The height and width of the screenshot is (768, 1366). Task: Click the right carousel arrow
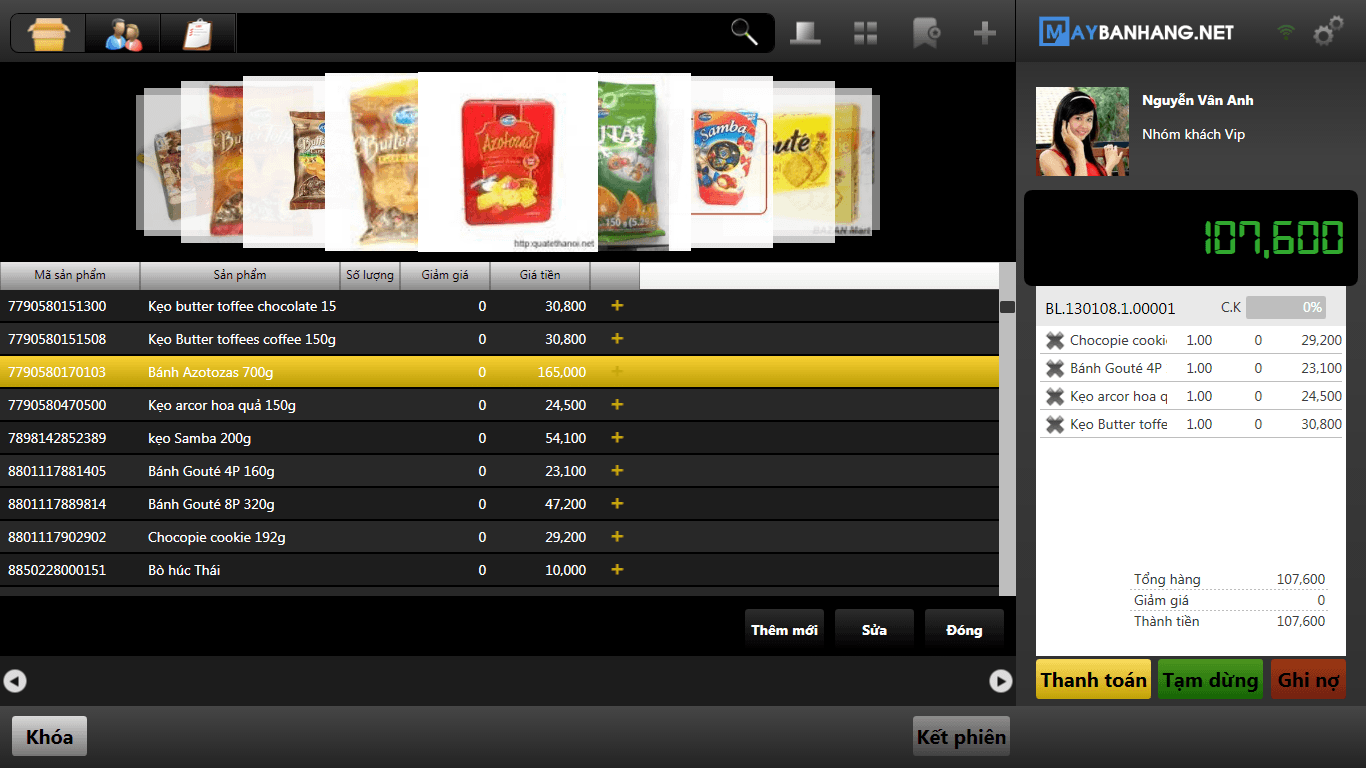1000,681
